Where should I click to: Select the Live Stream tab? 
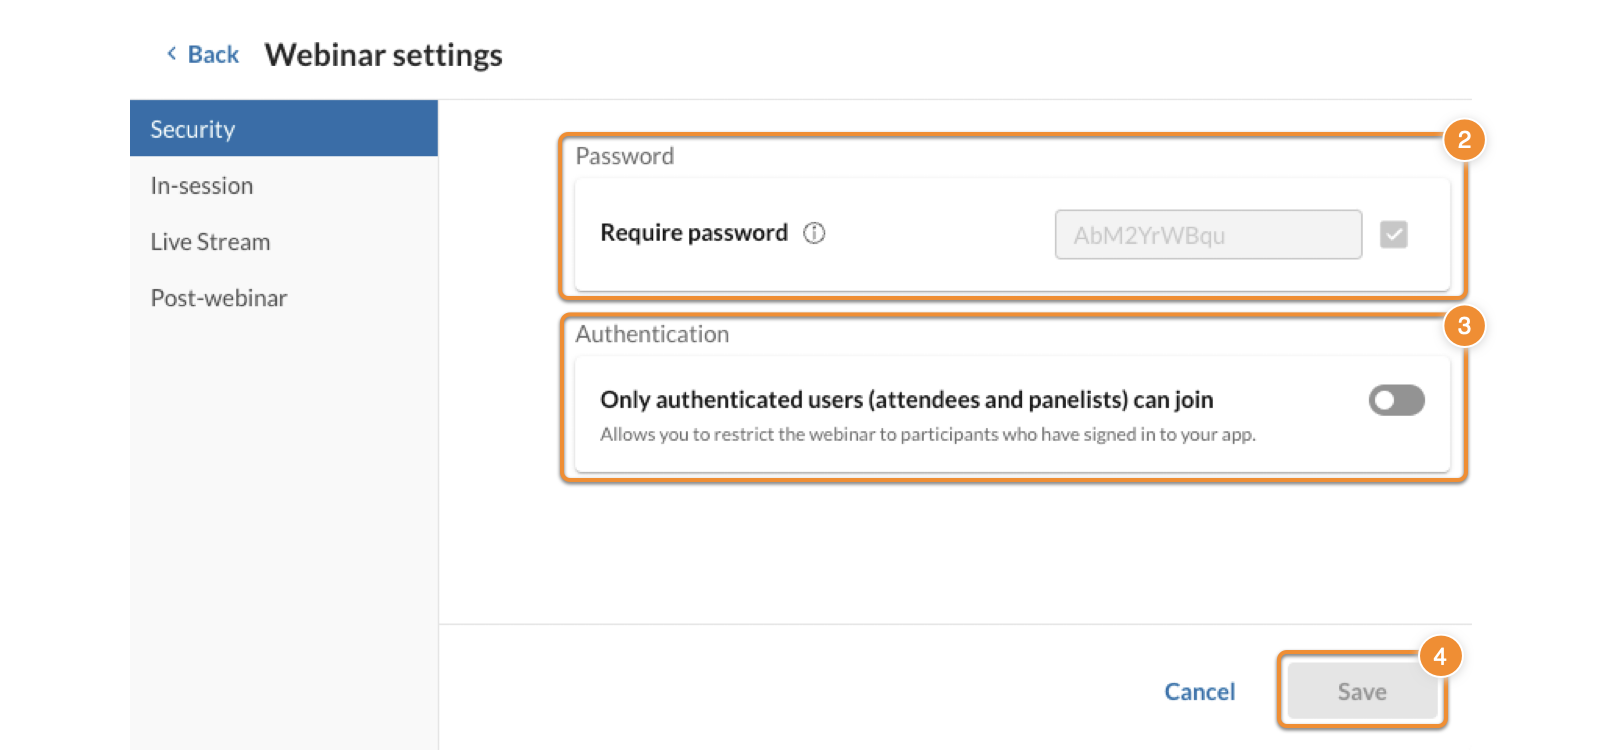(x=284, y=242)
